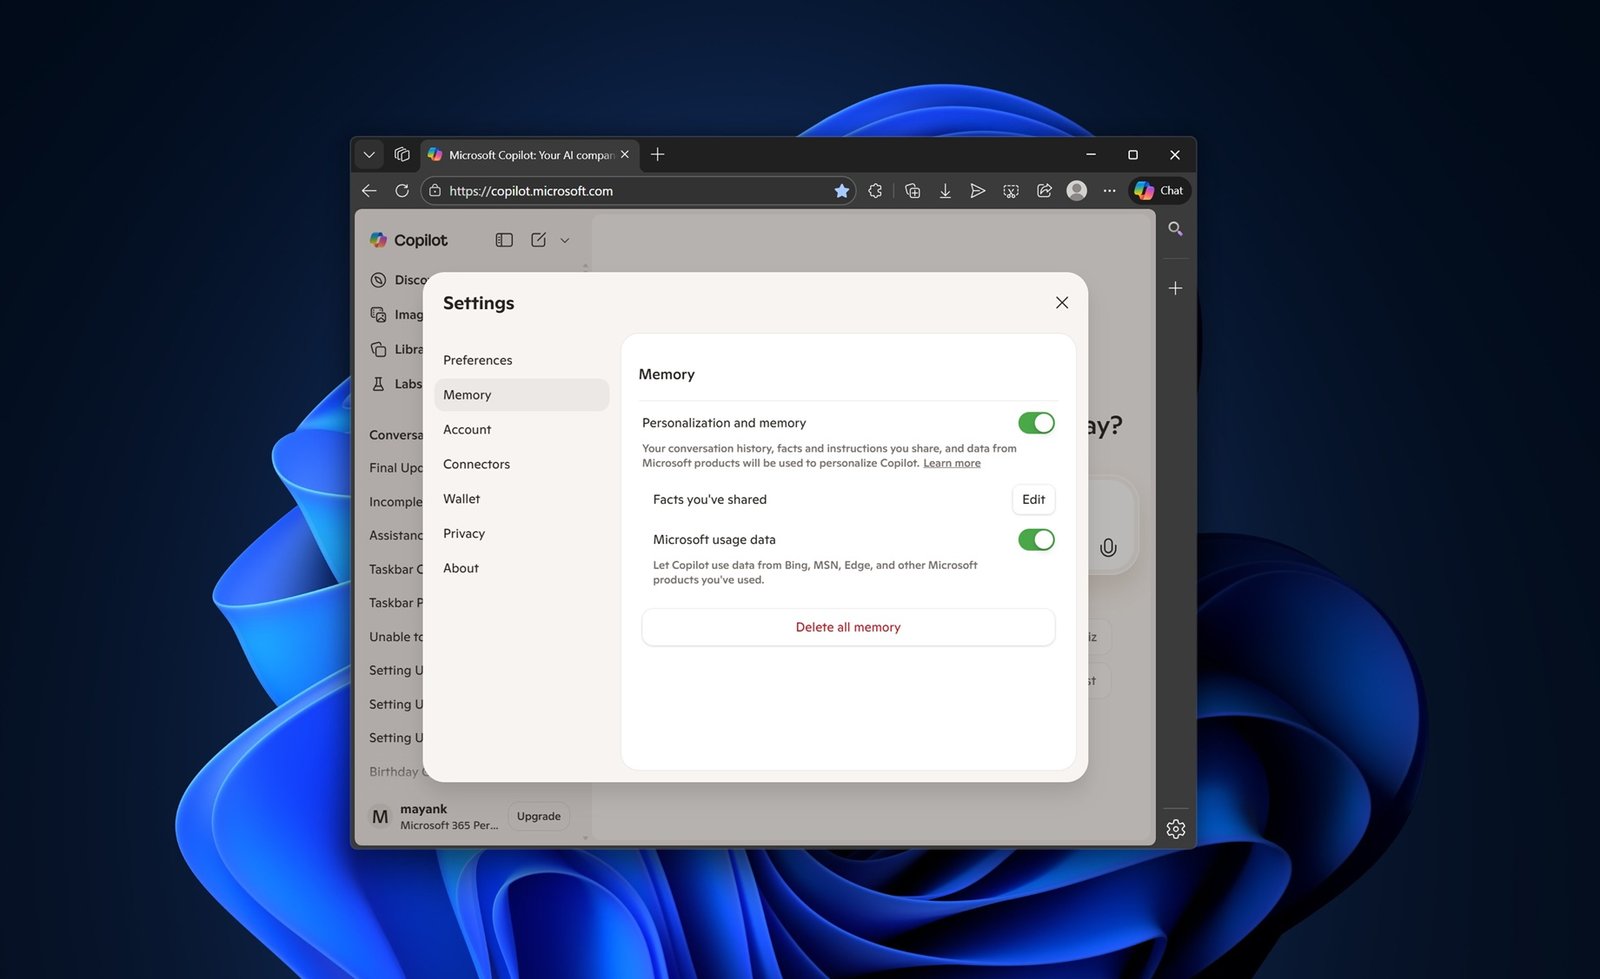Click the microphone icon in chat box
The height and width of the screenshot is (979, 1600).
click(1108, 547)
